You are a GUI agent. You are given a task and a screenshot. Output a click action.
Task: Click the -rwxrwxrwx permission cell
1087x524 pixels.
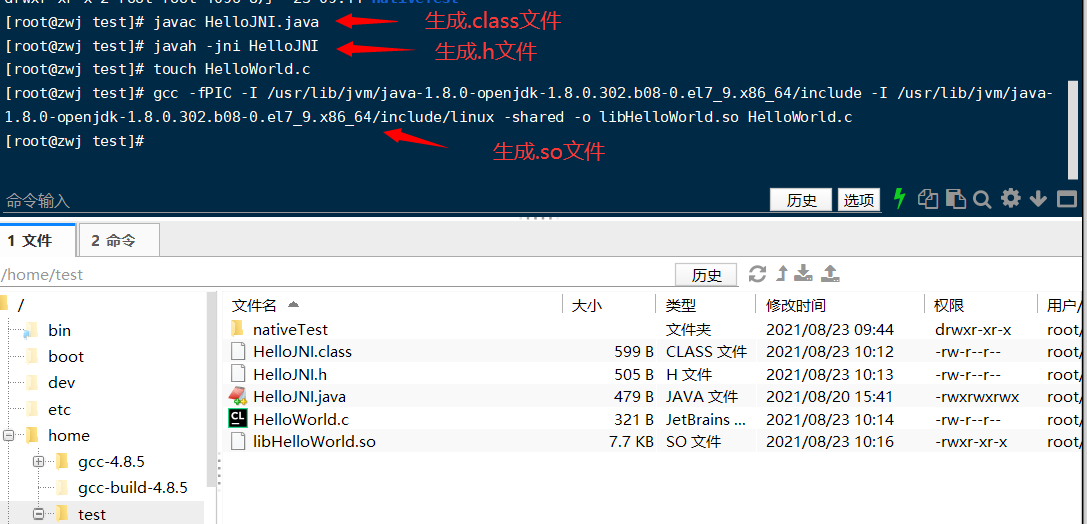point(977,396)
